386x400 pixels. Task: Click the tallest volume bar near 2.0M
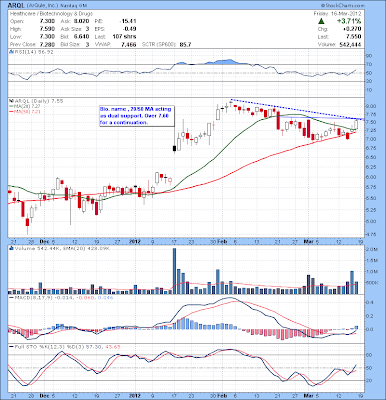[174, 271]
